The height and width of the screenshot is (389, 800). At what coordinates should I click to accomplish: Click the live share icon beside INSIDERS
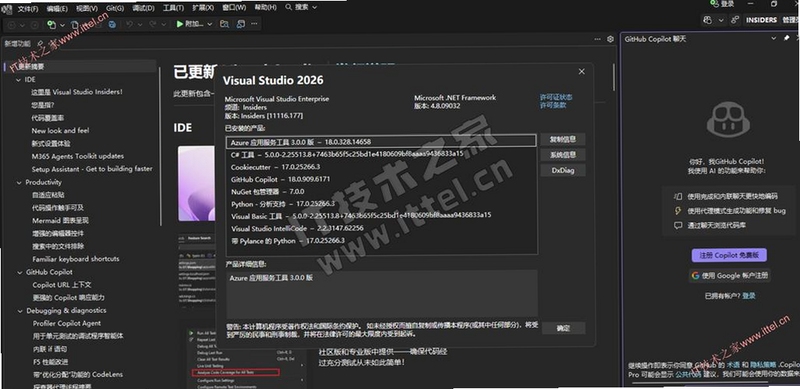(x=735, y=20)
